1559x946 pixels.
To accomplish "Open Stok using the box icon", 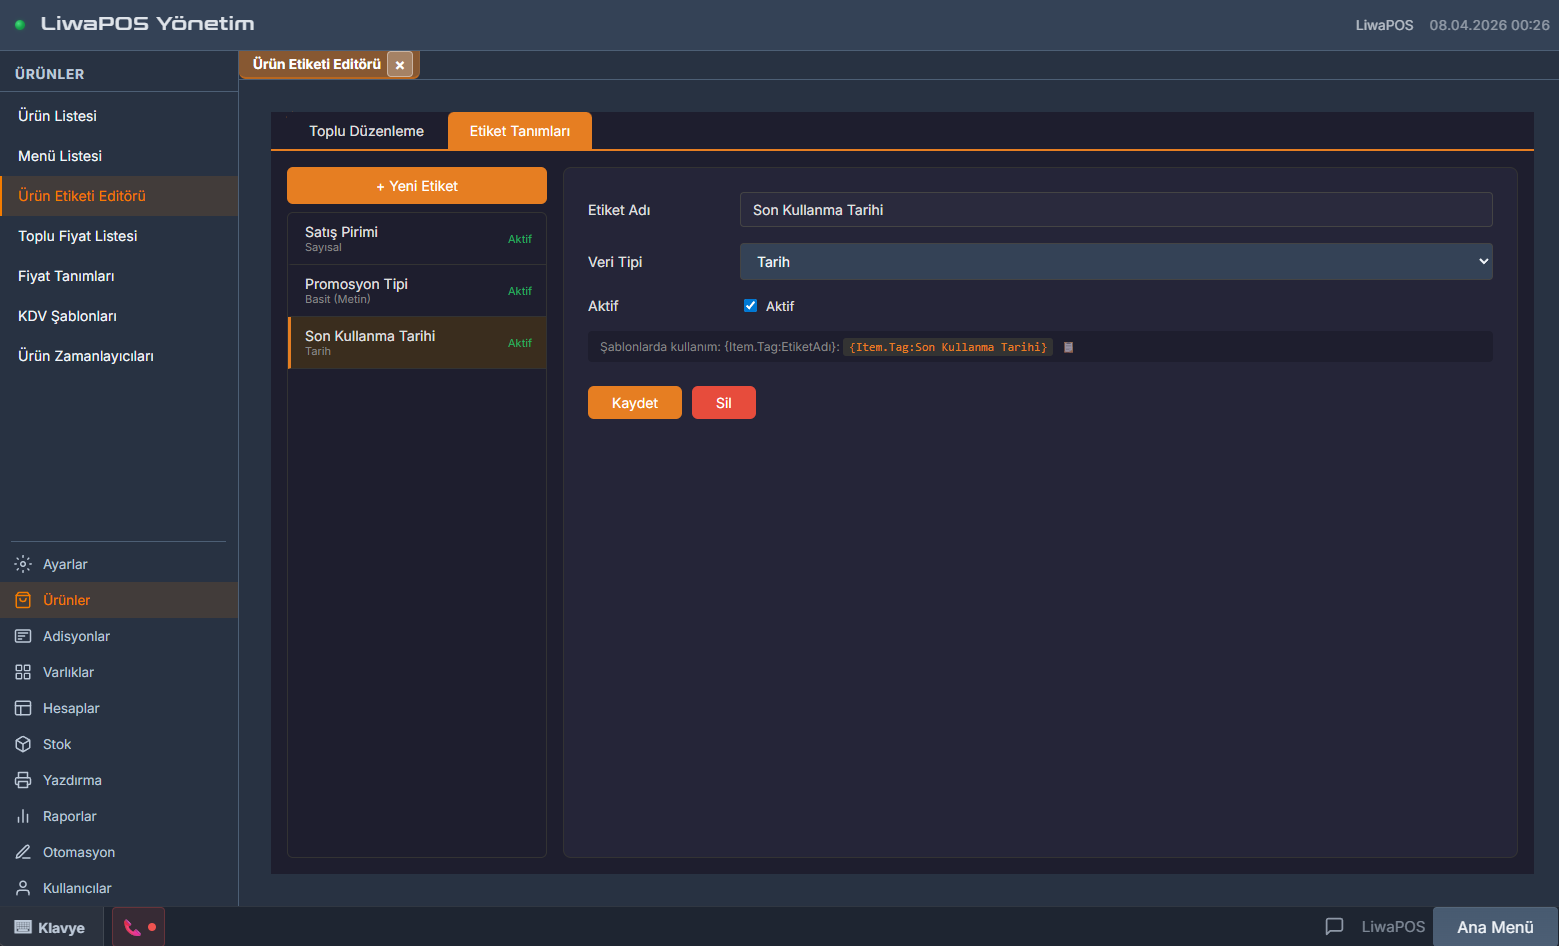I will (x=23, y=744).
